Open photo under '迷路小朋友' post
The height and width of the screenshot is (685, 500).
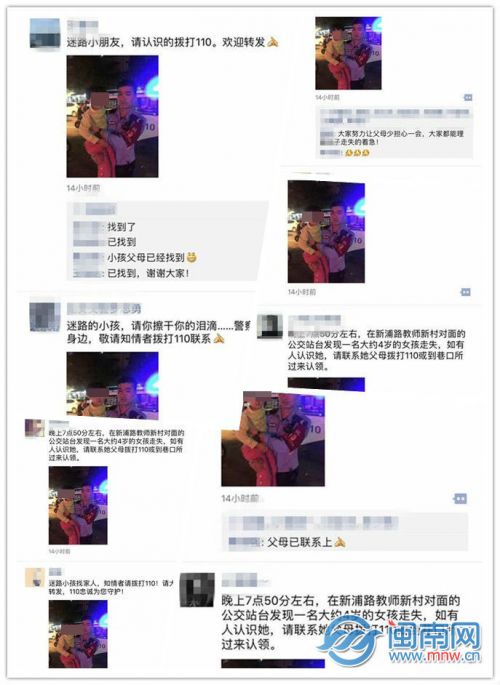[x=112, y=116]
